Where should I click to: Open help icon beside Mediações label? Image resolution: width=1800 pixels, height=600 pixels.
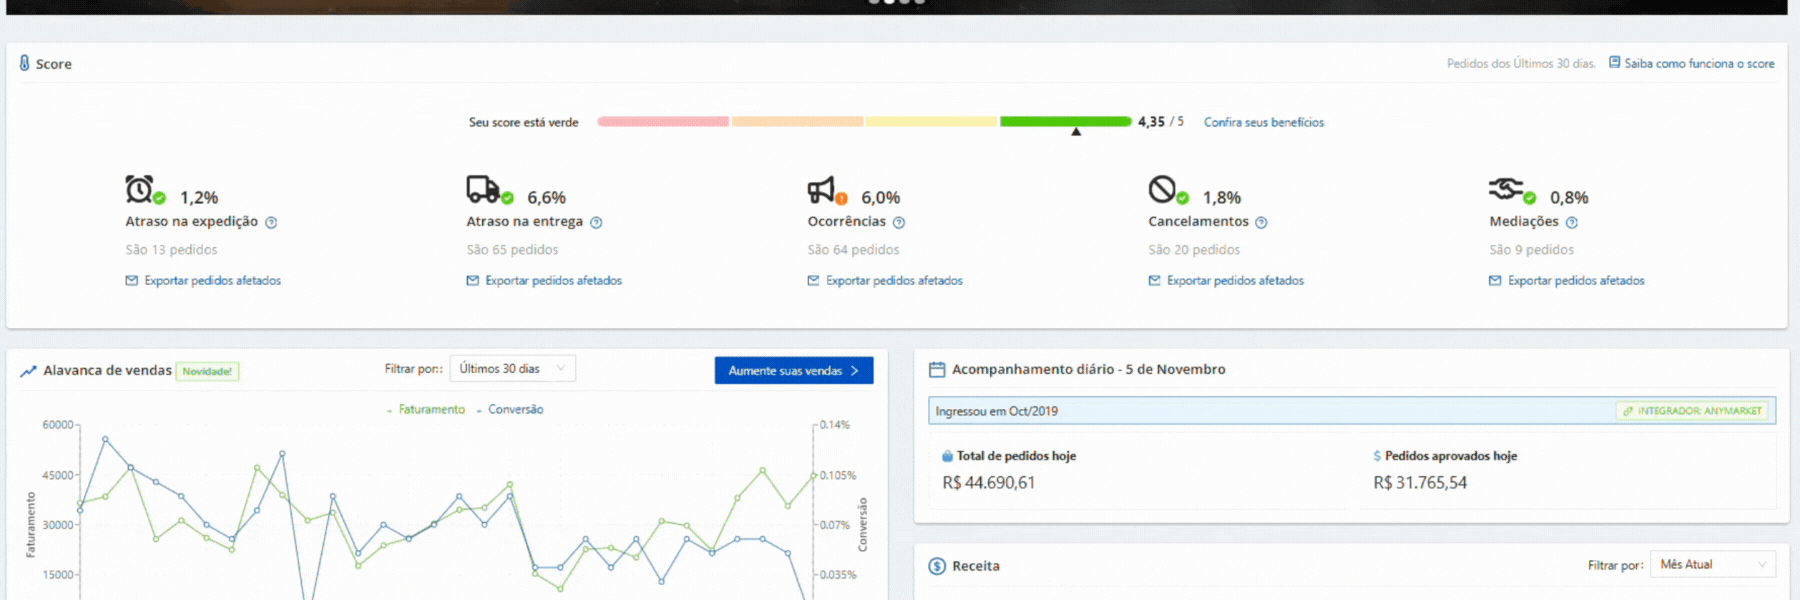coord(1572,223)
